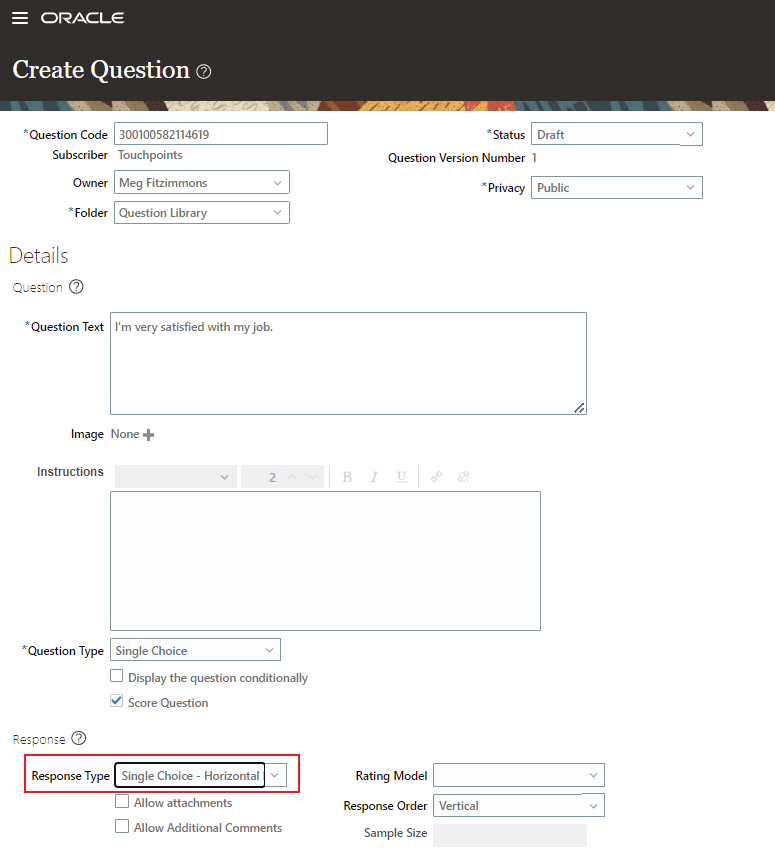This screenshot has height=851, width=775.
Task: Click the Question Version Number value 1
Action: coord(534,158)
